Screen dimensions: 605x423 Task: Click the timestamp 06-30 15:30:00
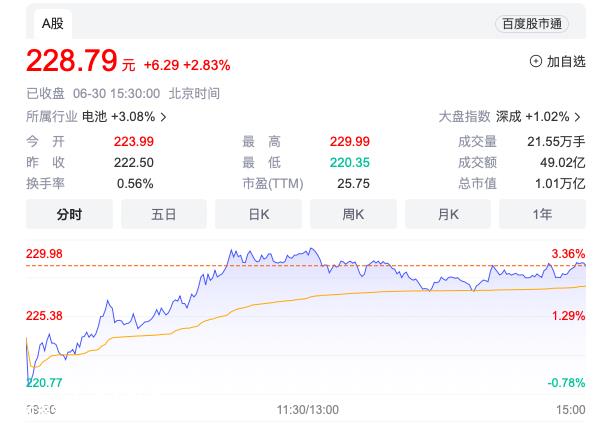(x=116, y=93)
